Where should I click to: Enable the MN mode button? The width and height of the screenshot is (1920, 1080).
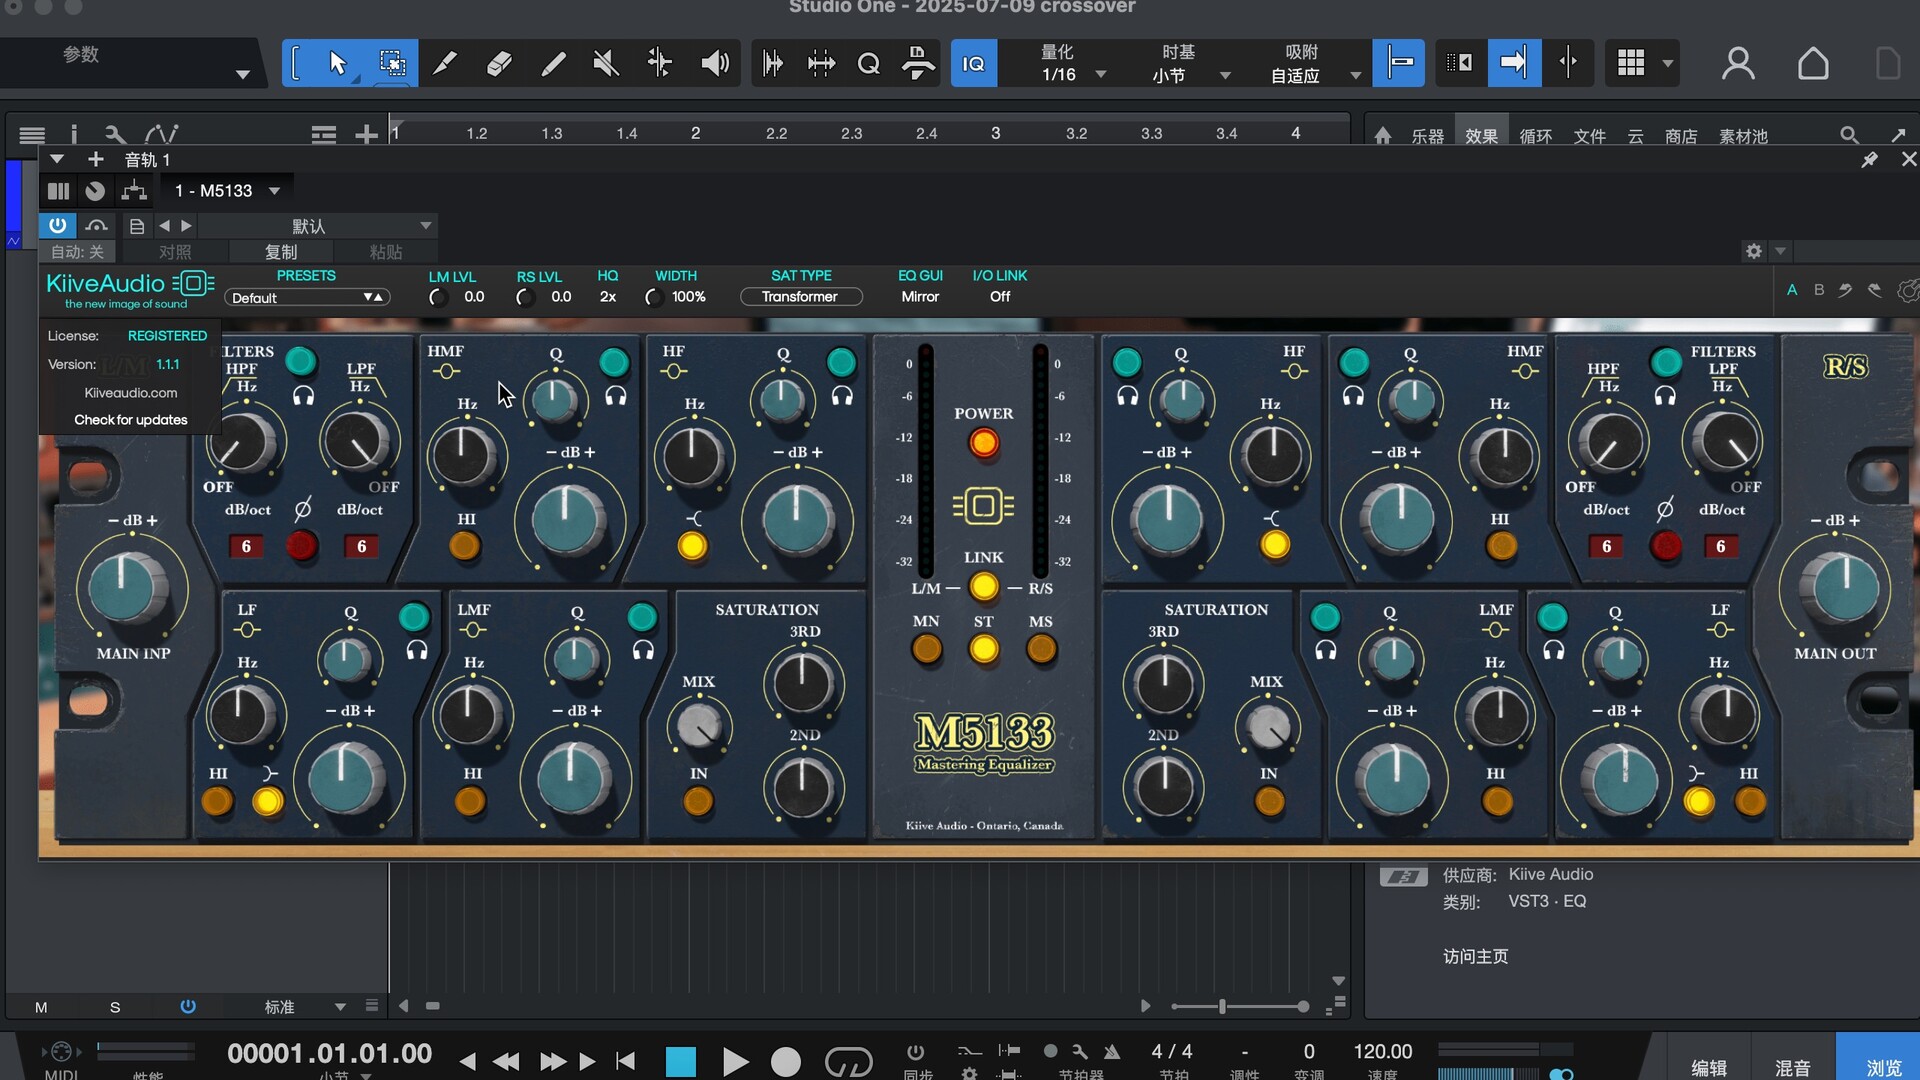coord(926,649)
